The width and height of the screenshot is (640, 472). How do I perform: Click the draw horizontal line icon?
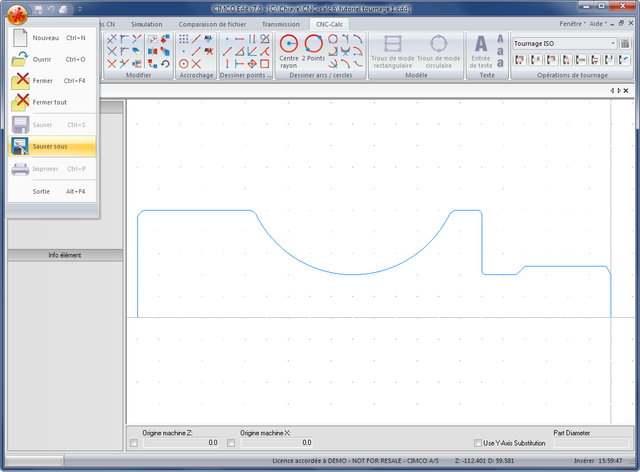click(240, 39)
